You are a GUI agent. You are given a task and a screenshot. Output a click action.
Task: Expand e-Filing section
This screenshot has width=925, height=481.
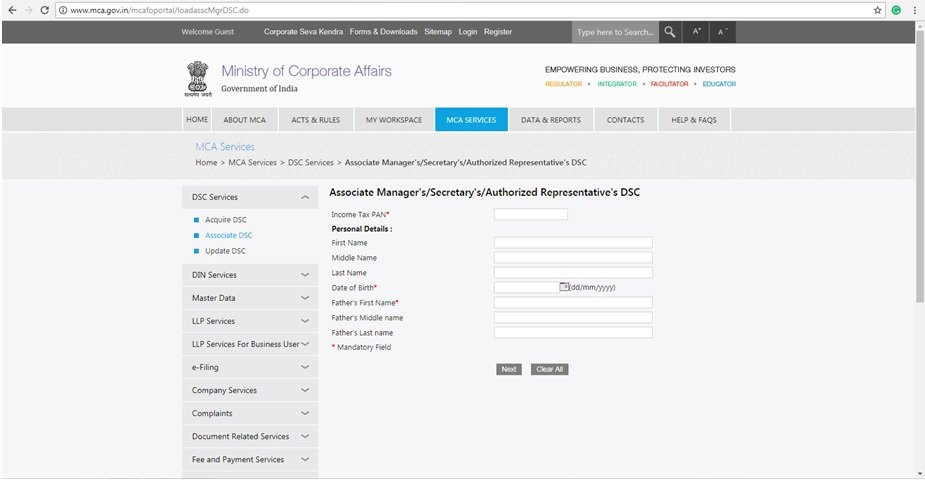250,367
